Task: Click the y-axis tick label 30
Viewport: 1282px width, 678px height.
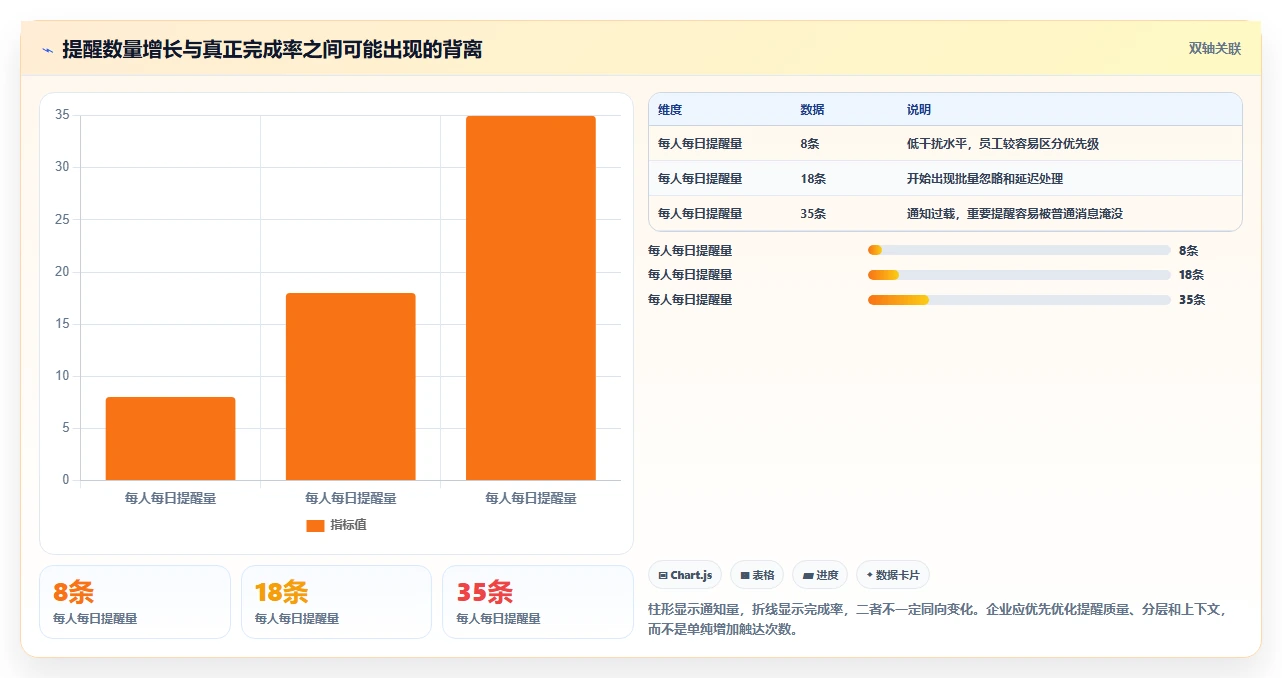Action: point(62,167)
